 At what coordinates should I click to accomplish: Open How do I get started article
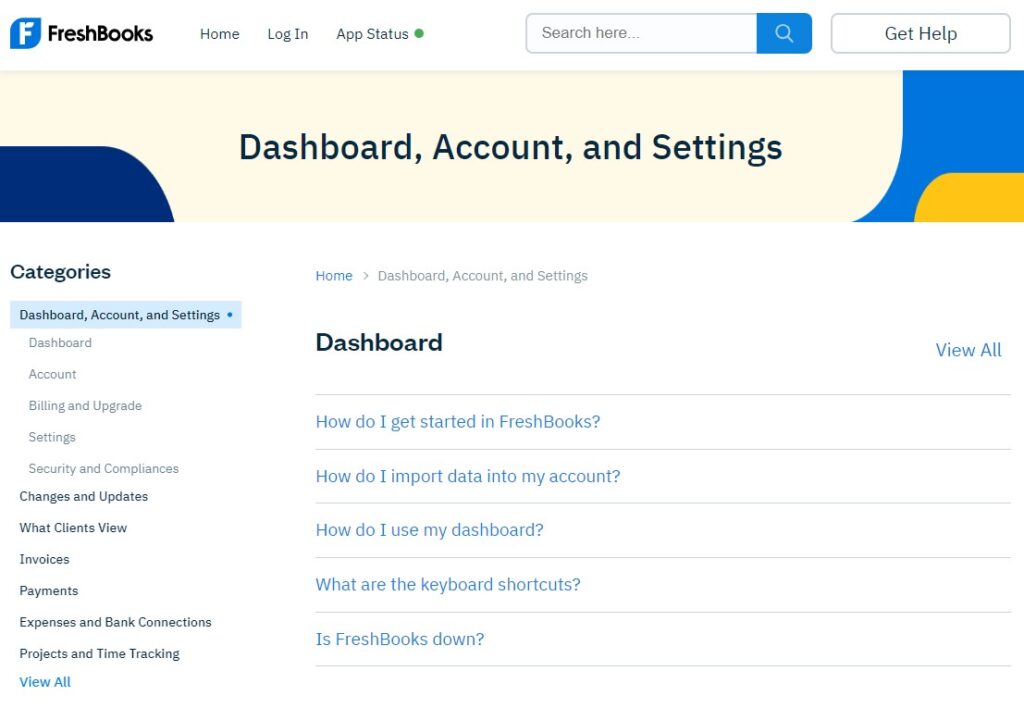(x=458, y=422)
